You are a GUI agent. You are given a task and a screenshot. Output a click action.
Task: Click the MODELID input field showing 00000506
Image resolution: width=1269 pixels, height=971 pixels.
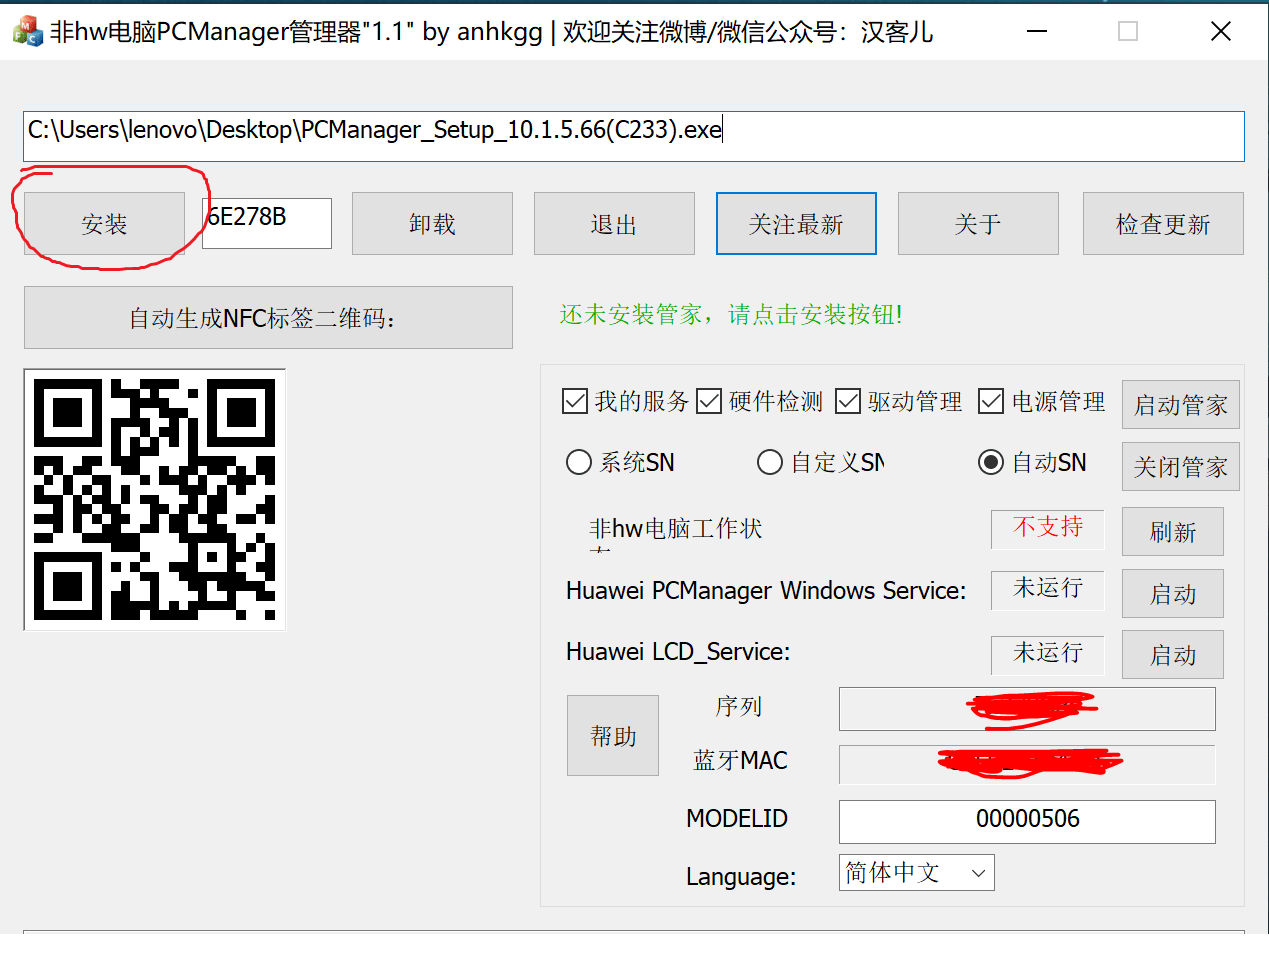(1026, 821)
